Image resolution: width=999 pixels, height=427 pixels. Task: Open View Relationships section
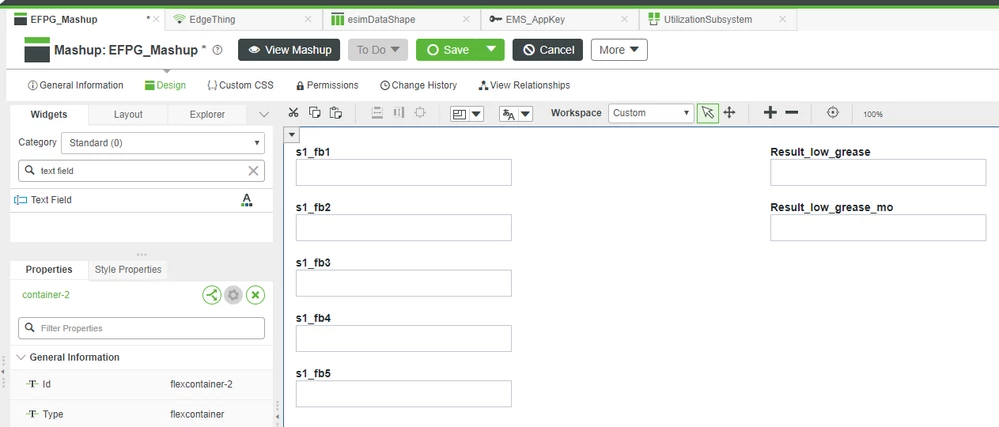pos(524,85)
